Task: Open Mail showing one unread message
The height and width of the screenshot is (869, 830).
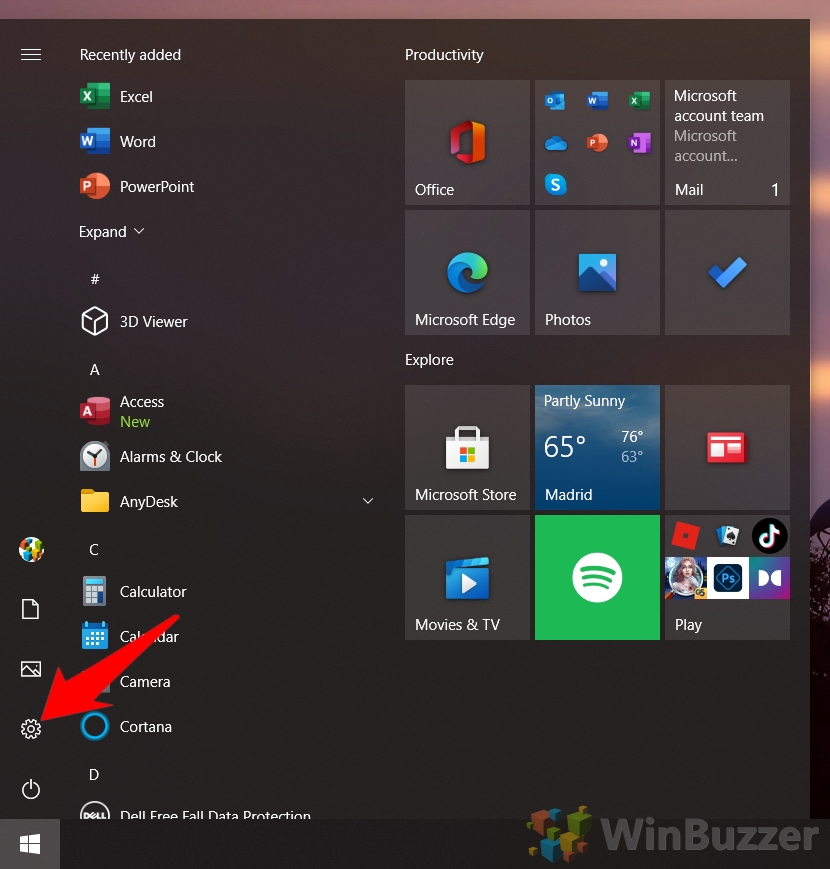Action: click(x=726, y=142)
